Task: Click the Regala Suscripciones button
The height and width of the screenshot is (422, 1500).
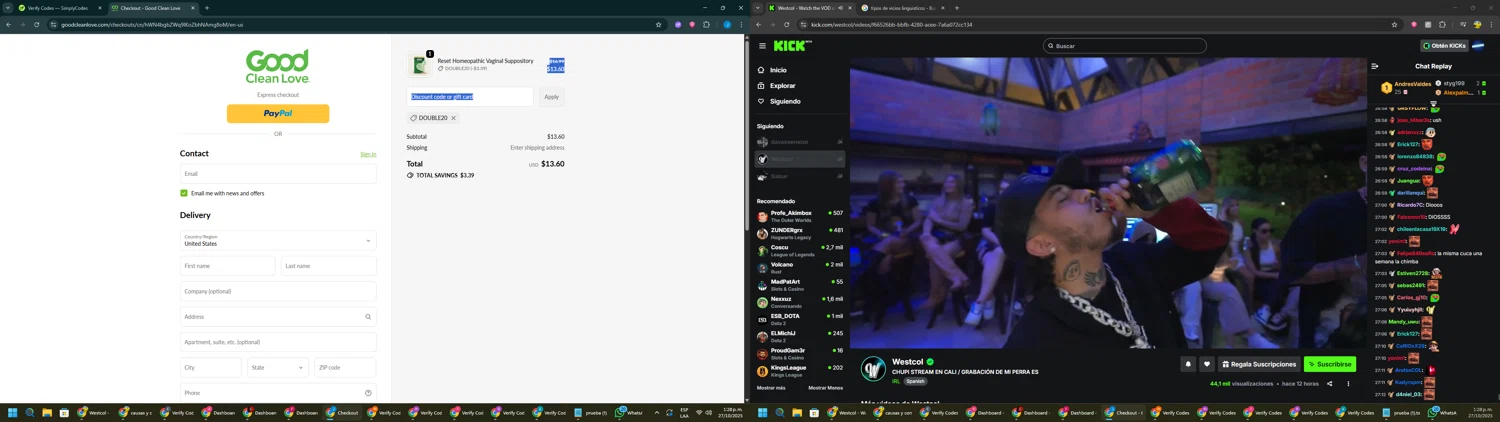Action: click(x=1259, y=364)
